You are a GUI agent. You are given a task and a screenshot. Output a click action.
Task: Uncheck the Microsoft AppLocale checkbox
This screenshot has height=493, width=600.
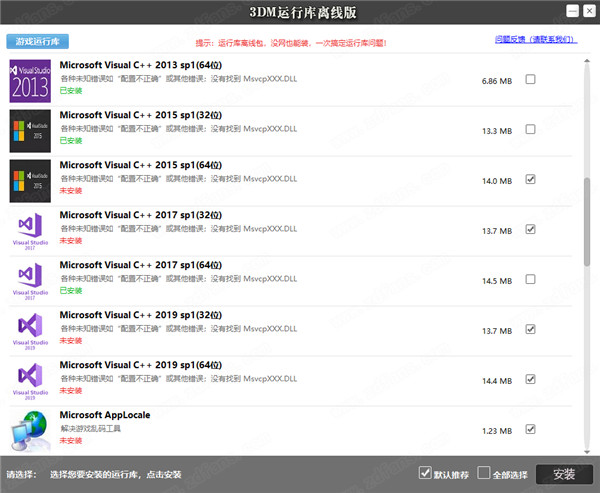pyautogui.click(x=530, y=429)
